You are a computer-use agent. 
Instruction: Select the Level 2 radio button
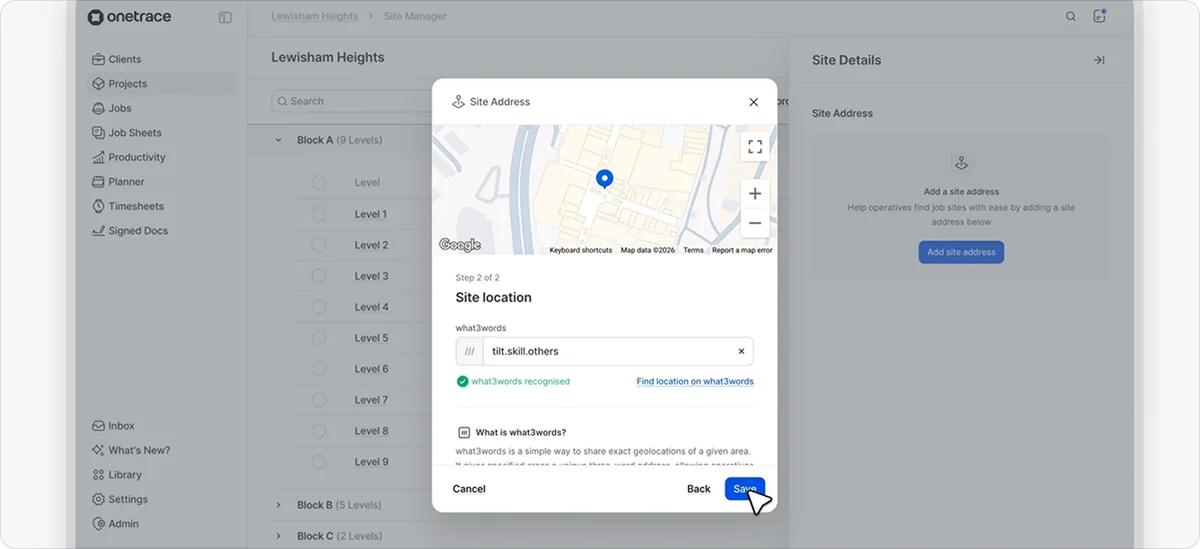(319, 245)
